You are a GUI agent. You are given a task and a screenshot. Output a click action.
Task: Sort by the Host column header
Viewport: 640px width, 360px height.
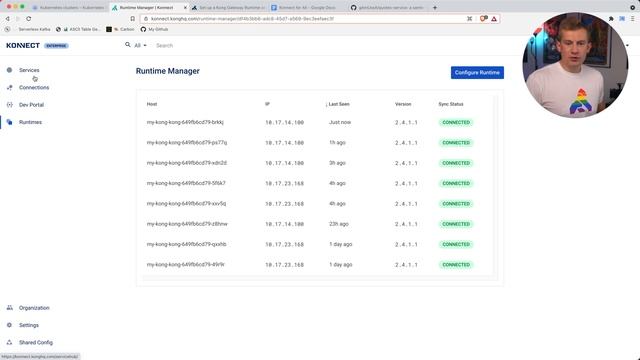[x=152, y=104]
